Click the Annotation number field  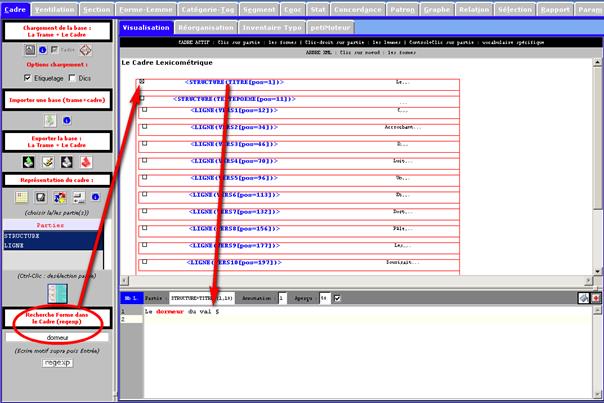[282, 298]
